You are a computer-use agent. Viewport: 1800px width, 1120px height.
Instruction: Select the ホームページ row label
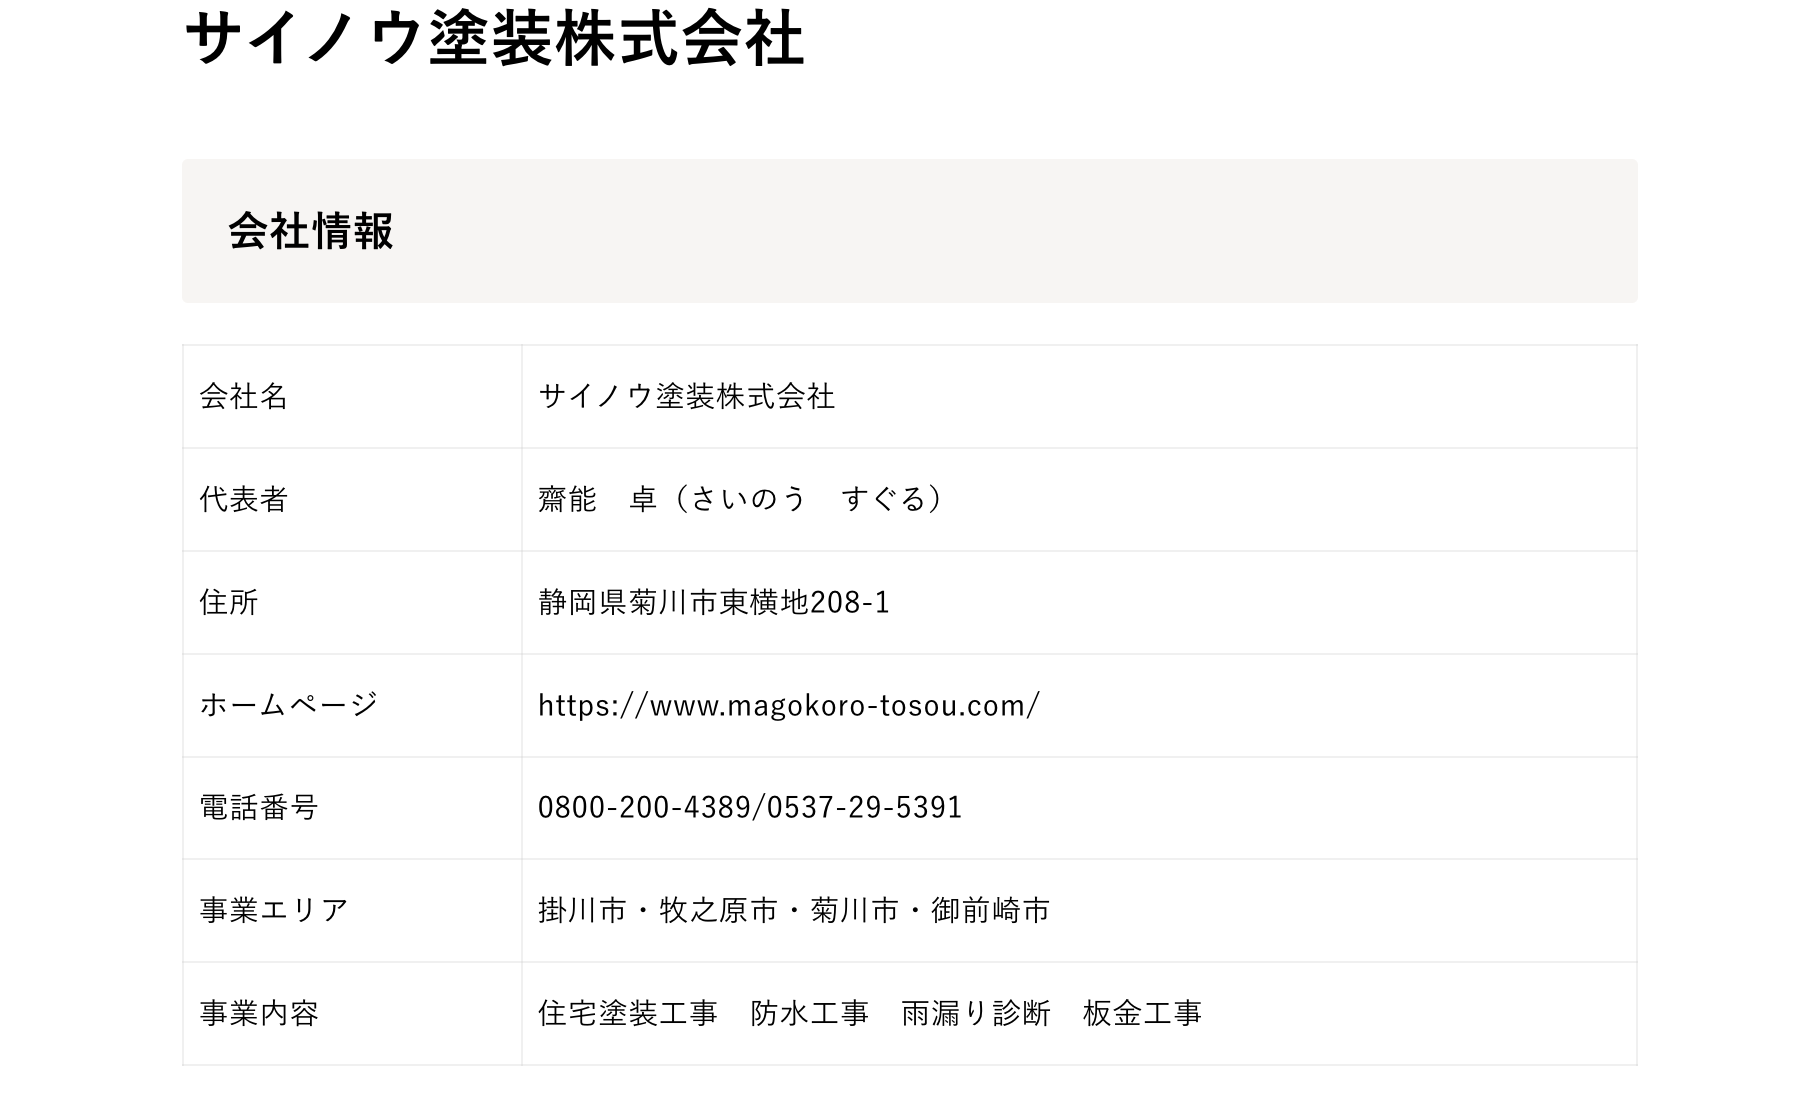point(289,705)
